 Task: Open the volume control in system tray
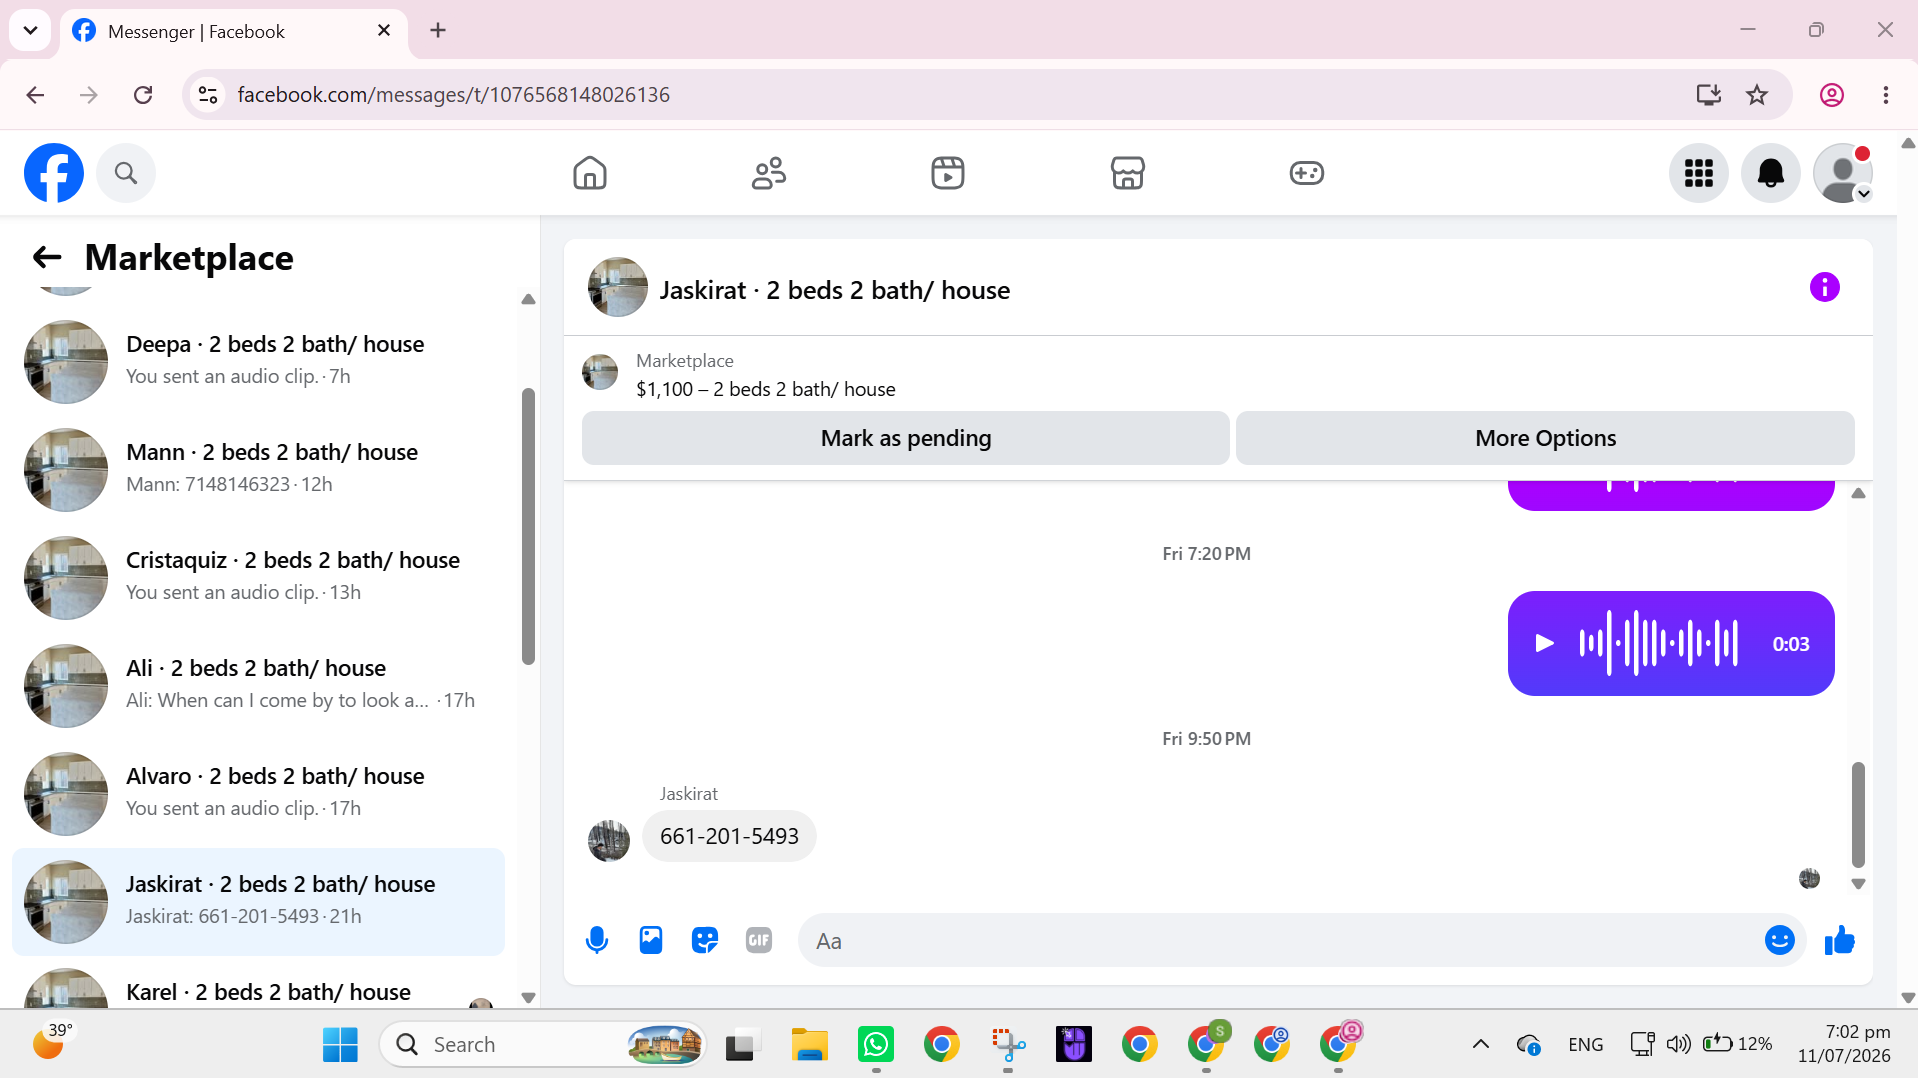[1678, 1045]
